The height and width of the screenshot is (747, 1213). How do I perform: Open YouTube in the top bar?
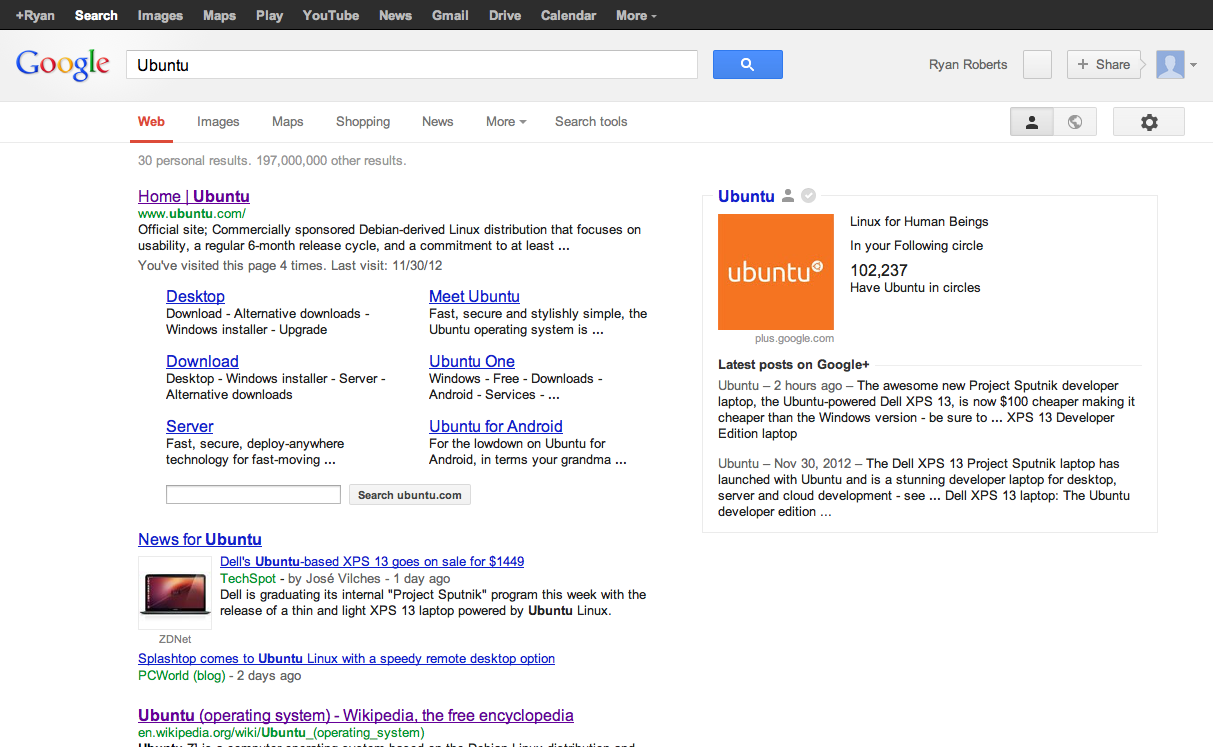click(331, 15)
